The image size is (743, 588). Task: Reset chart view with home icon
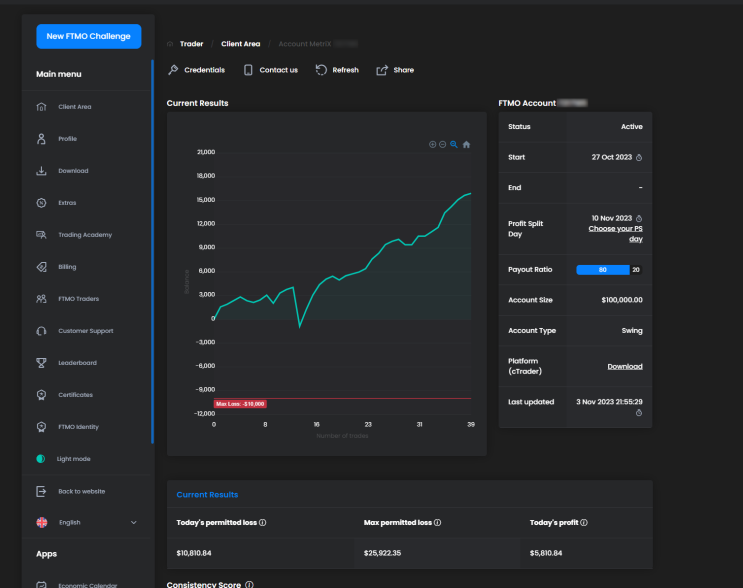click(x=466, y=145)
